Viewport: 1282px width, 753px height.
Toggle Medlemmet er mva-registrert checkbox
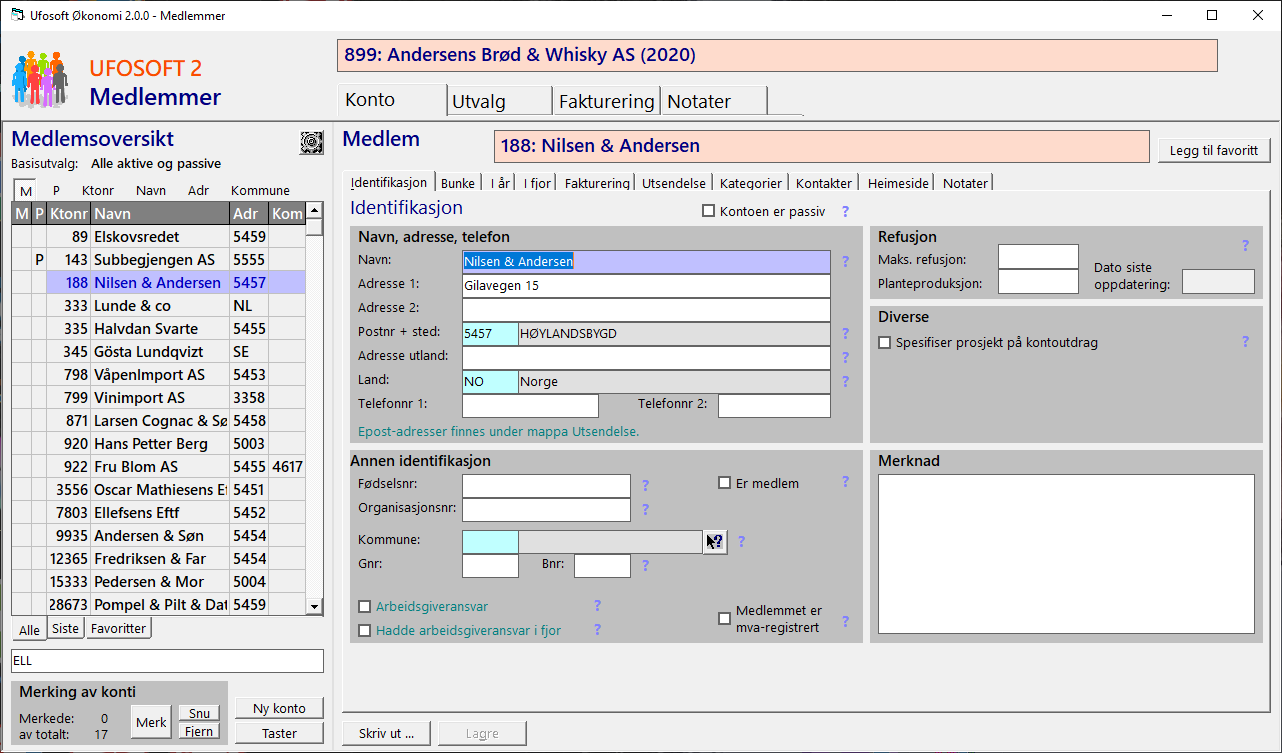click(725, 619)
